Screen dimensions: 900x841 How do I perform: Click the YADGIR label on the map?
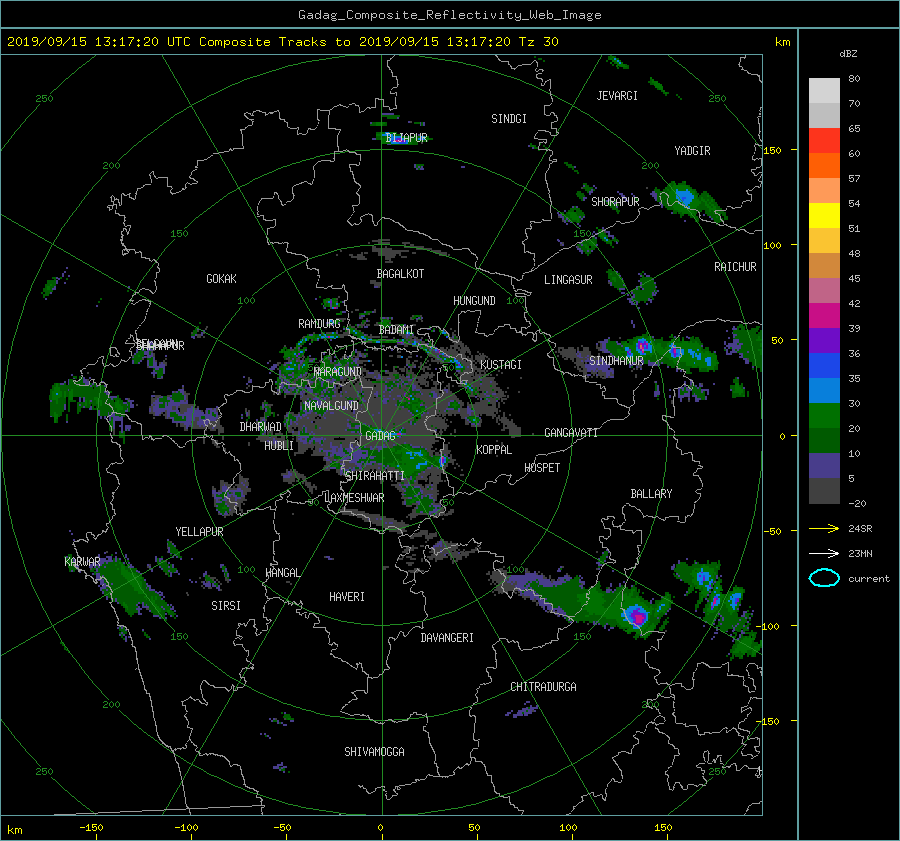(x=692, y=151)
